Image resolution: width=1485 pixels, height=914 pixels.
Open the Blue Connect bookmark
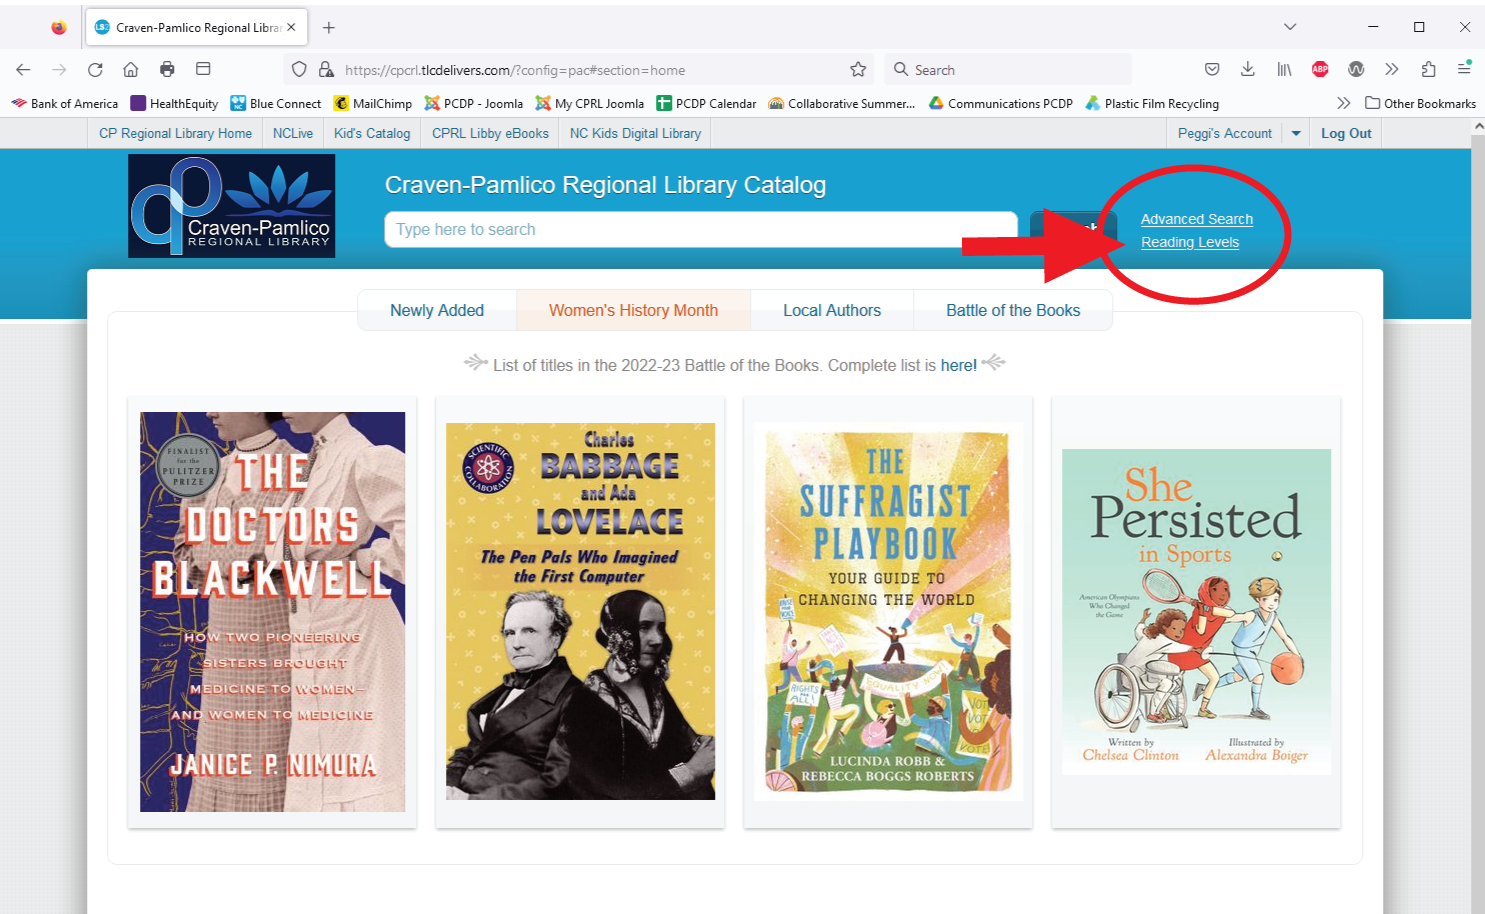coord(276,103)
